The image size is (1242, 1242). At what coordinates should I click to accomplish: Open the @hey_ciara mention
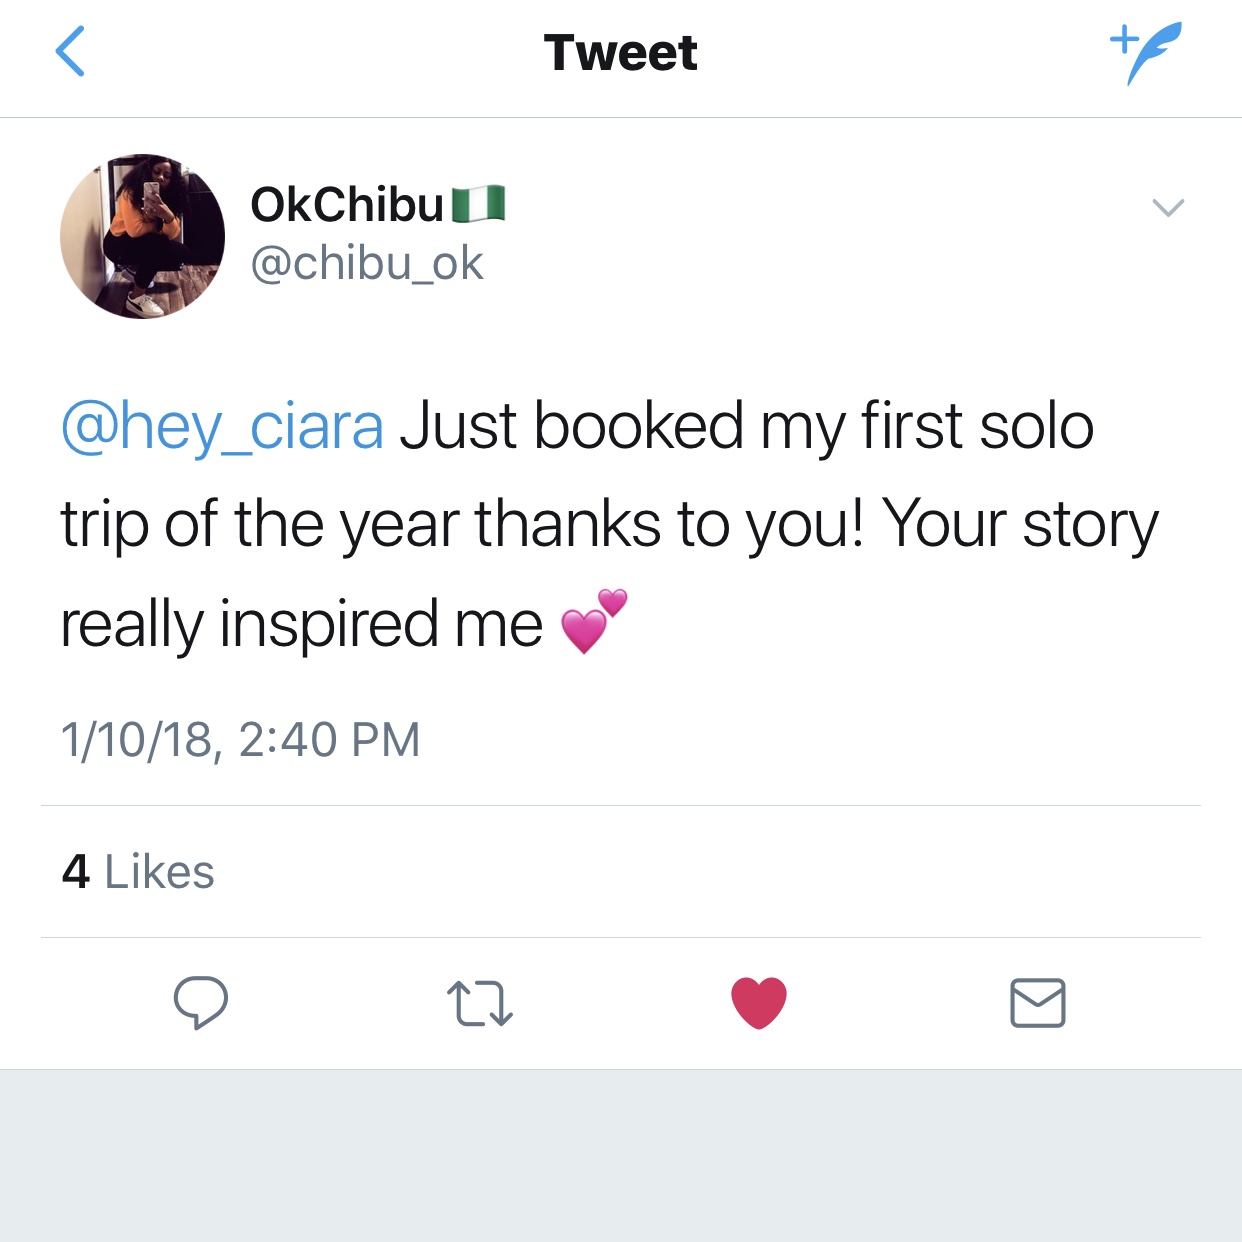pyautogui.click(x=222, y=427)
